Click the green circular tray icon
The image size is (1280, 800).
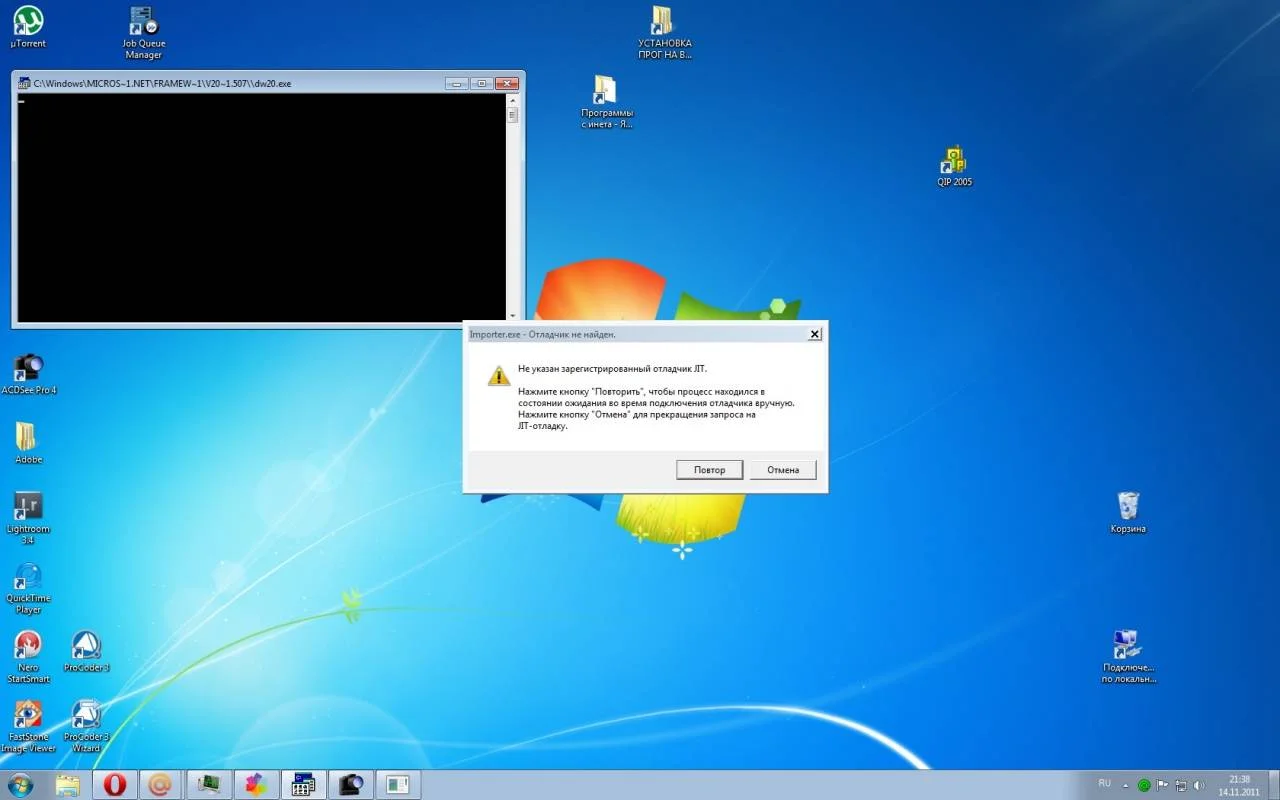click(1144, 785)
